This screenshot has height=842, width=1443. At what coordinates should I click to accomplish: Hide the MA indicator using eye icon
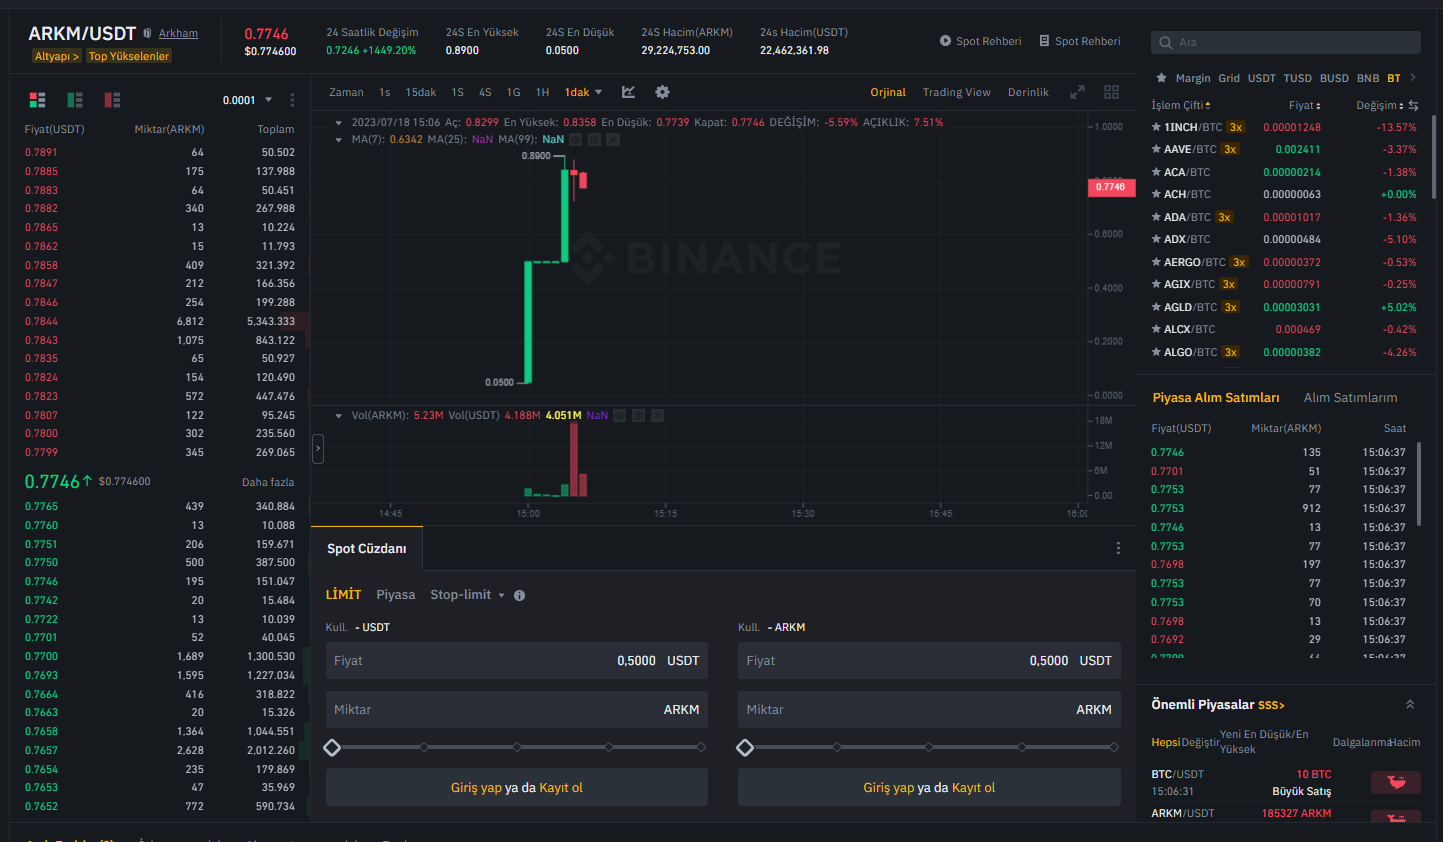575,140
